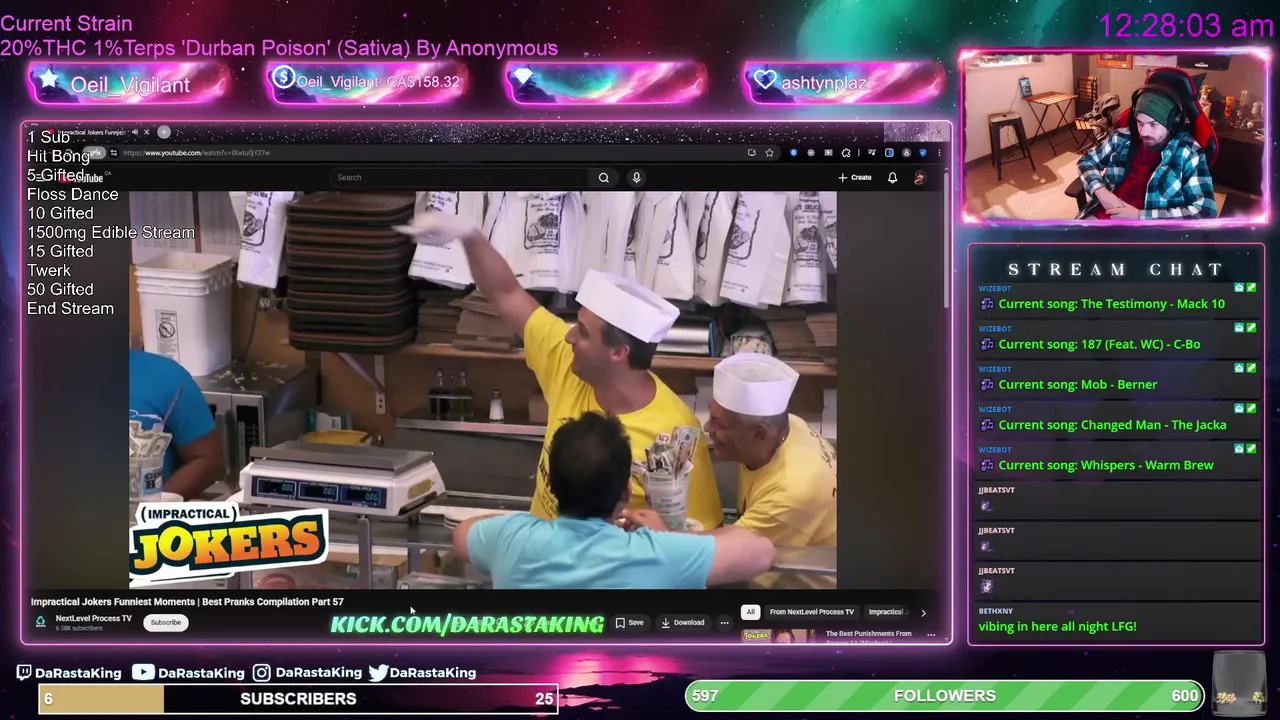Image resolution: width=1280 pixels, height=720 pixels.
Task: Close the Impractical Jokers browser tab
Action: tap(146, 132)
